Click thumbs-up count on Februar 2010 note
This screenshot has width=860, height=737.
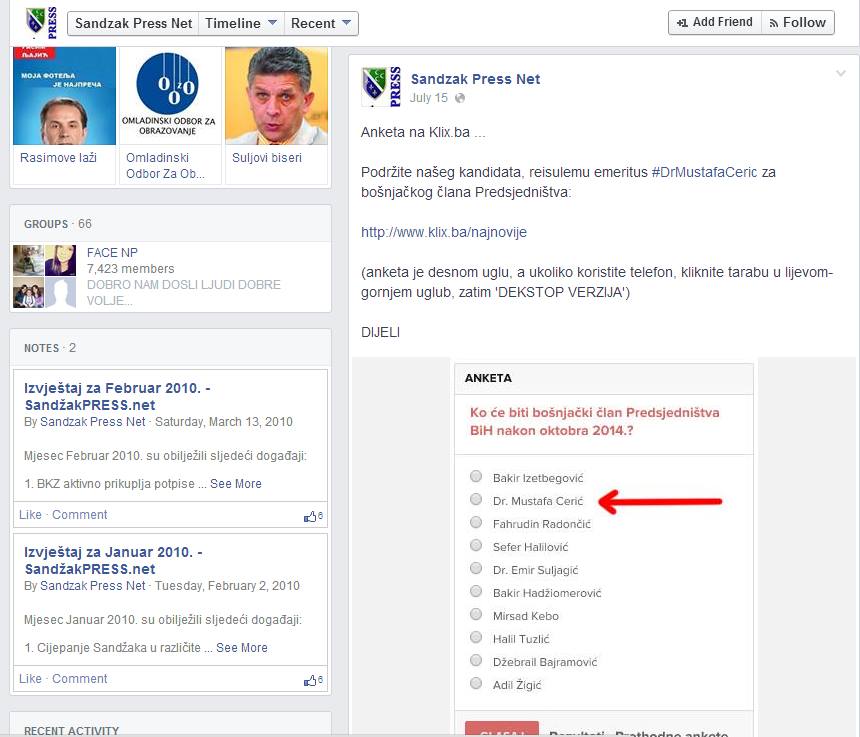[x=313, y=516]
